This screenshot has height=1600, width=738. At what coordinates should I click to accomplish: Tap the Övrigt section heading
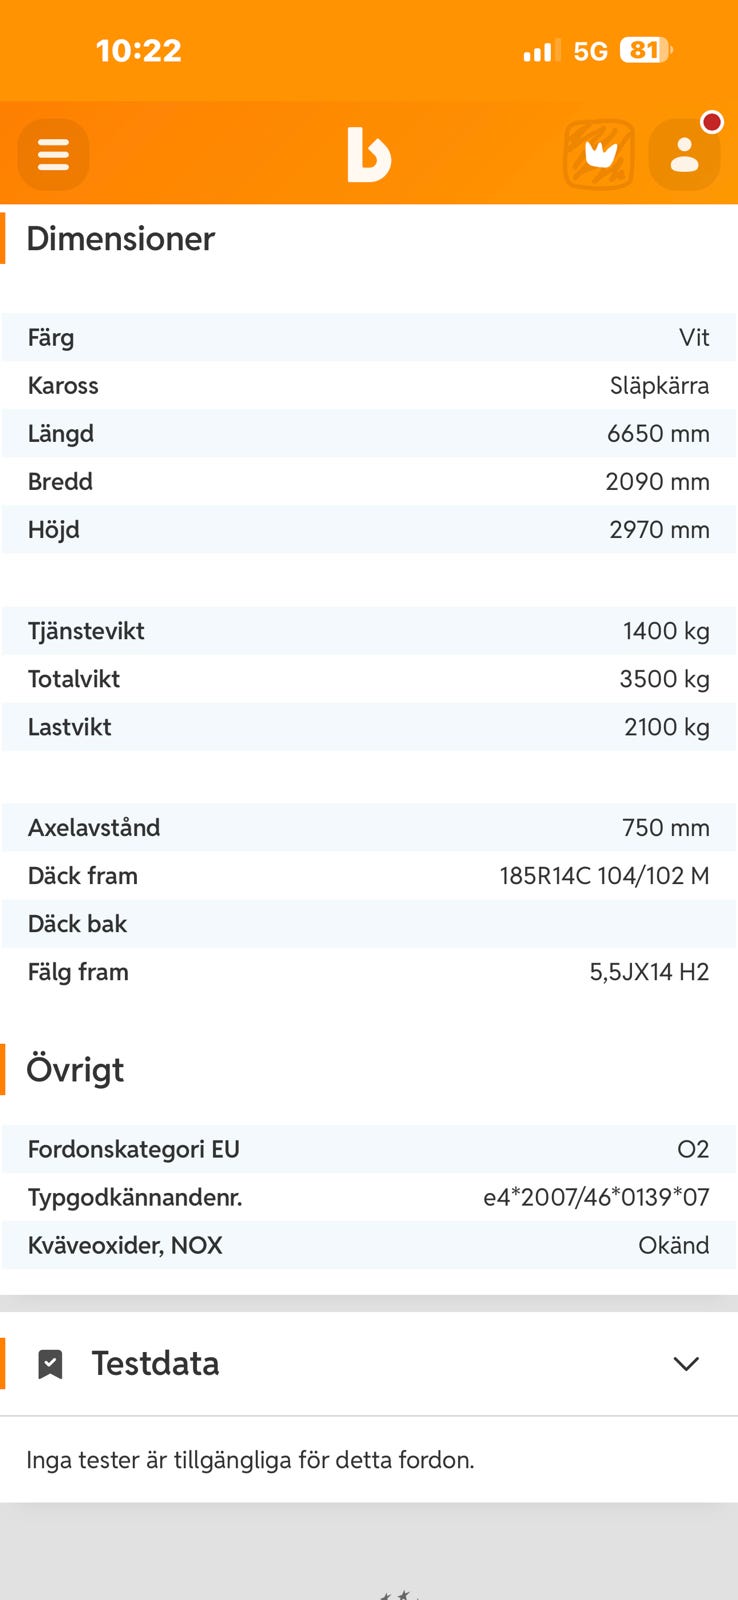point(75,1070)
